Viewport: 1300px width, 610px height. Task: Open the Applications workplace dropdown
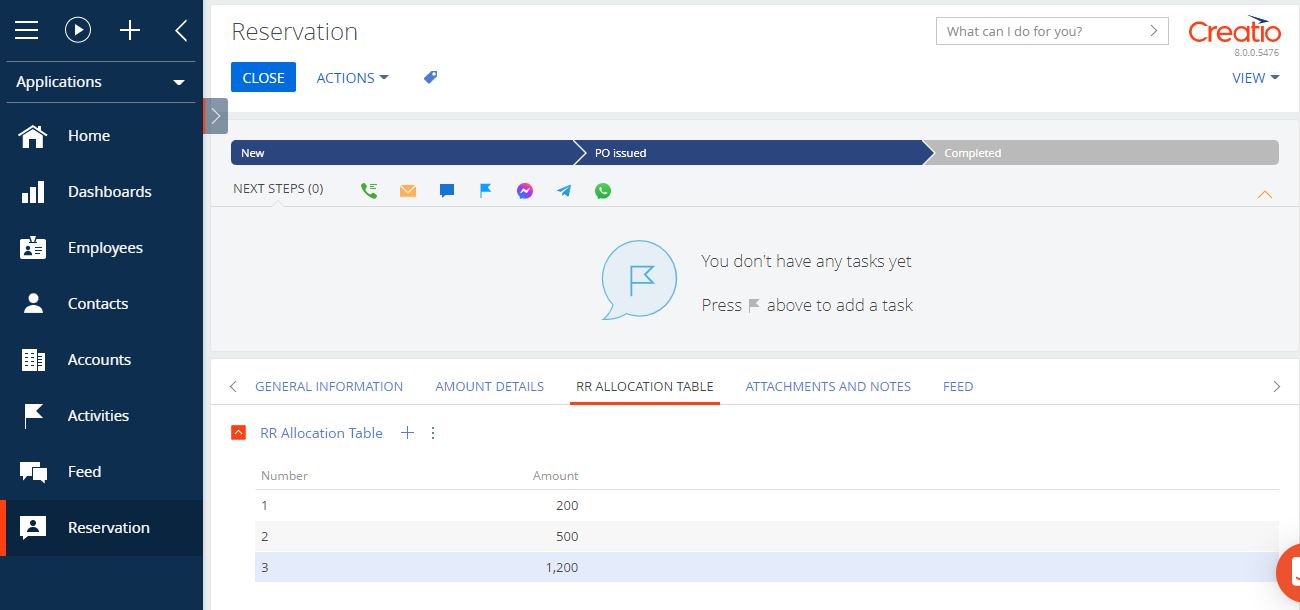pyautogui.click(x=101, y=82)
